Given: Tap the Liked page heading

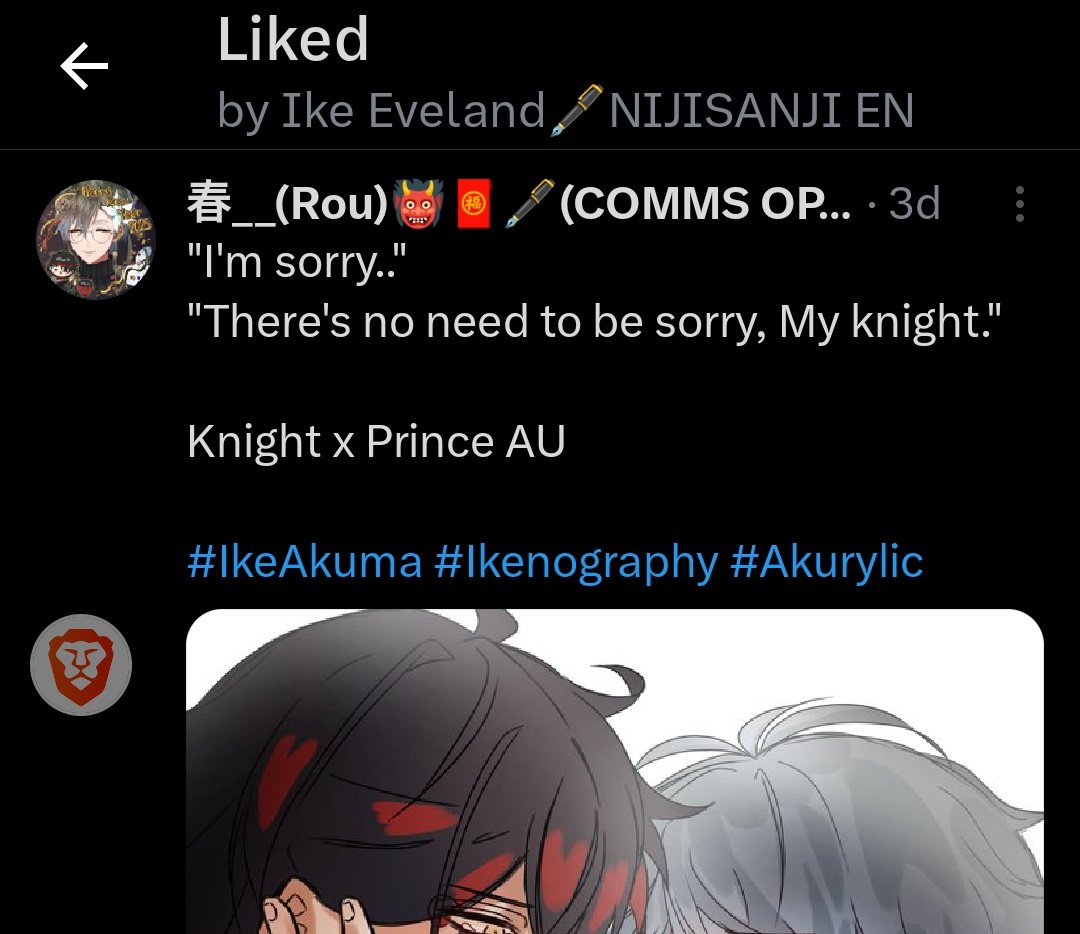Looking at the screenshot, I should click(x=293, y=40).
